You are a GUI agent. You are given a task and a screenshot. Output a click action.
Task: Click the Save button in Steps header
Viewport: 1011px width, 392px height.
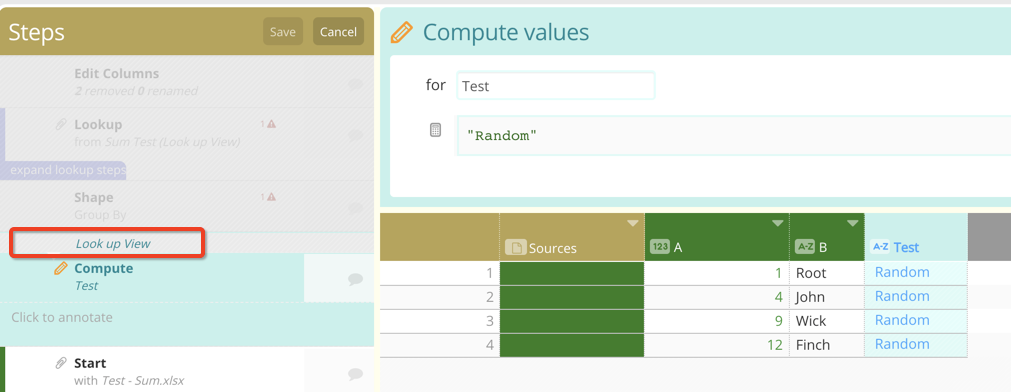282,32
